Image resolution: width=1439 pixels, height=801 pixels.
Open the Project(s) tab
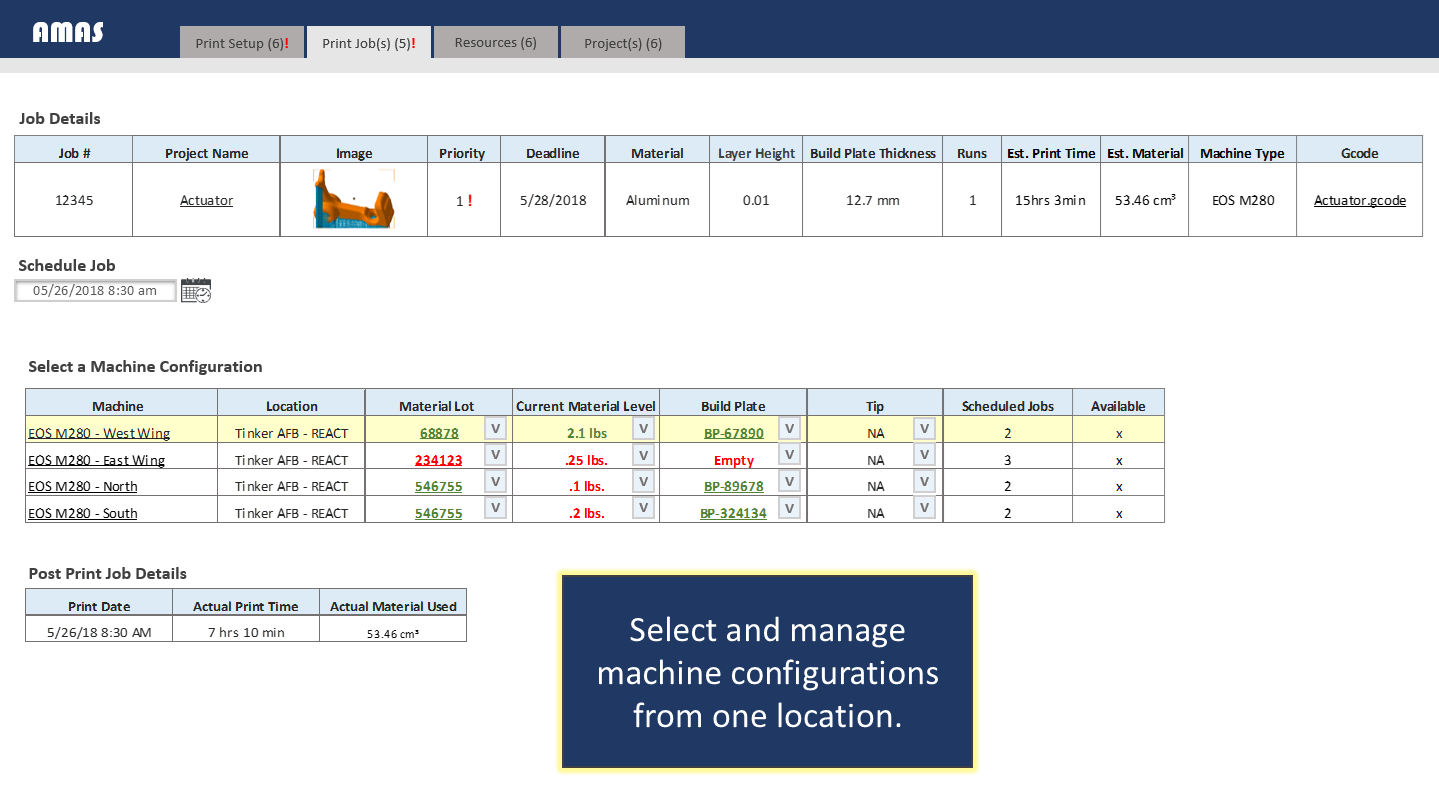[x=622, y=43]
